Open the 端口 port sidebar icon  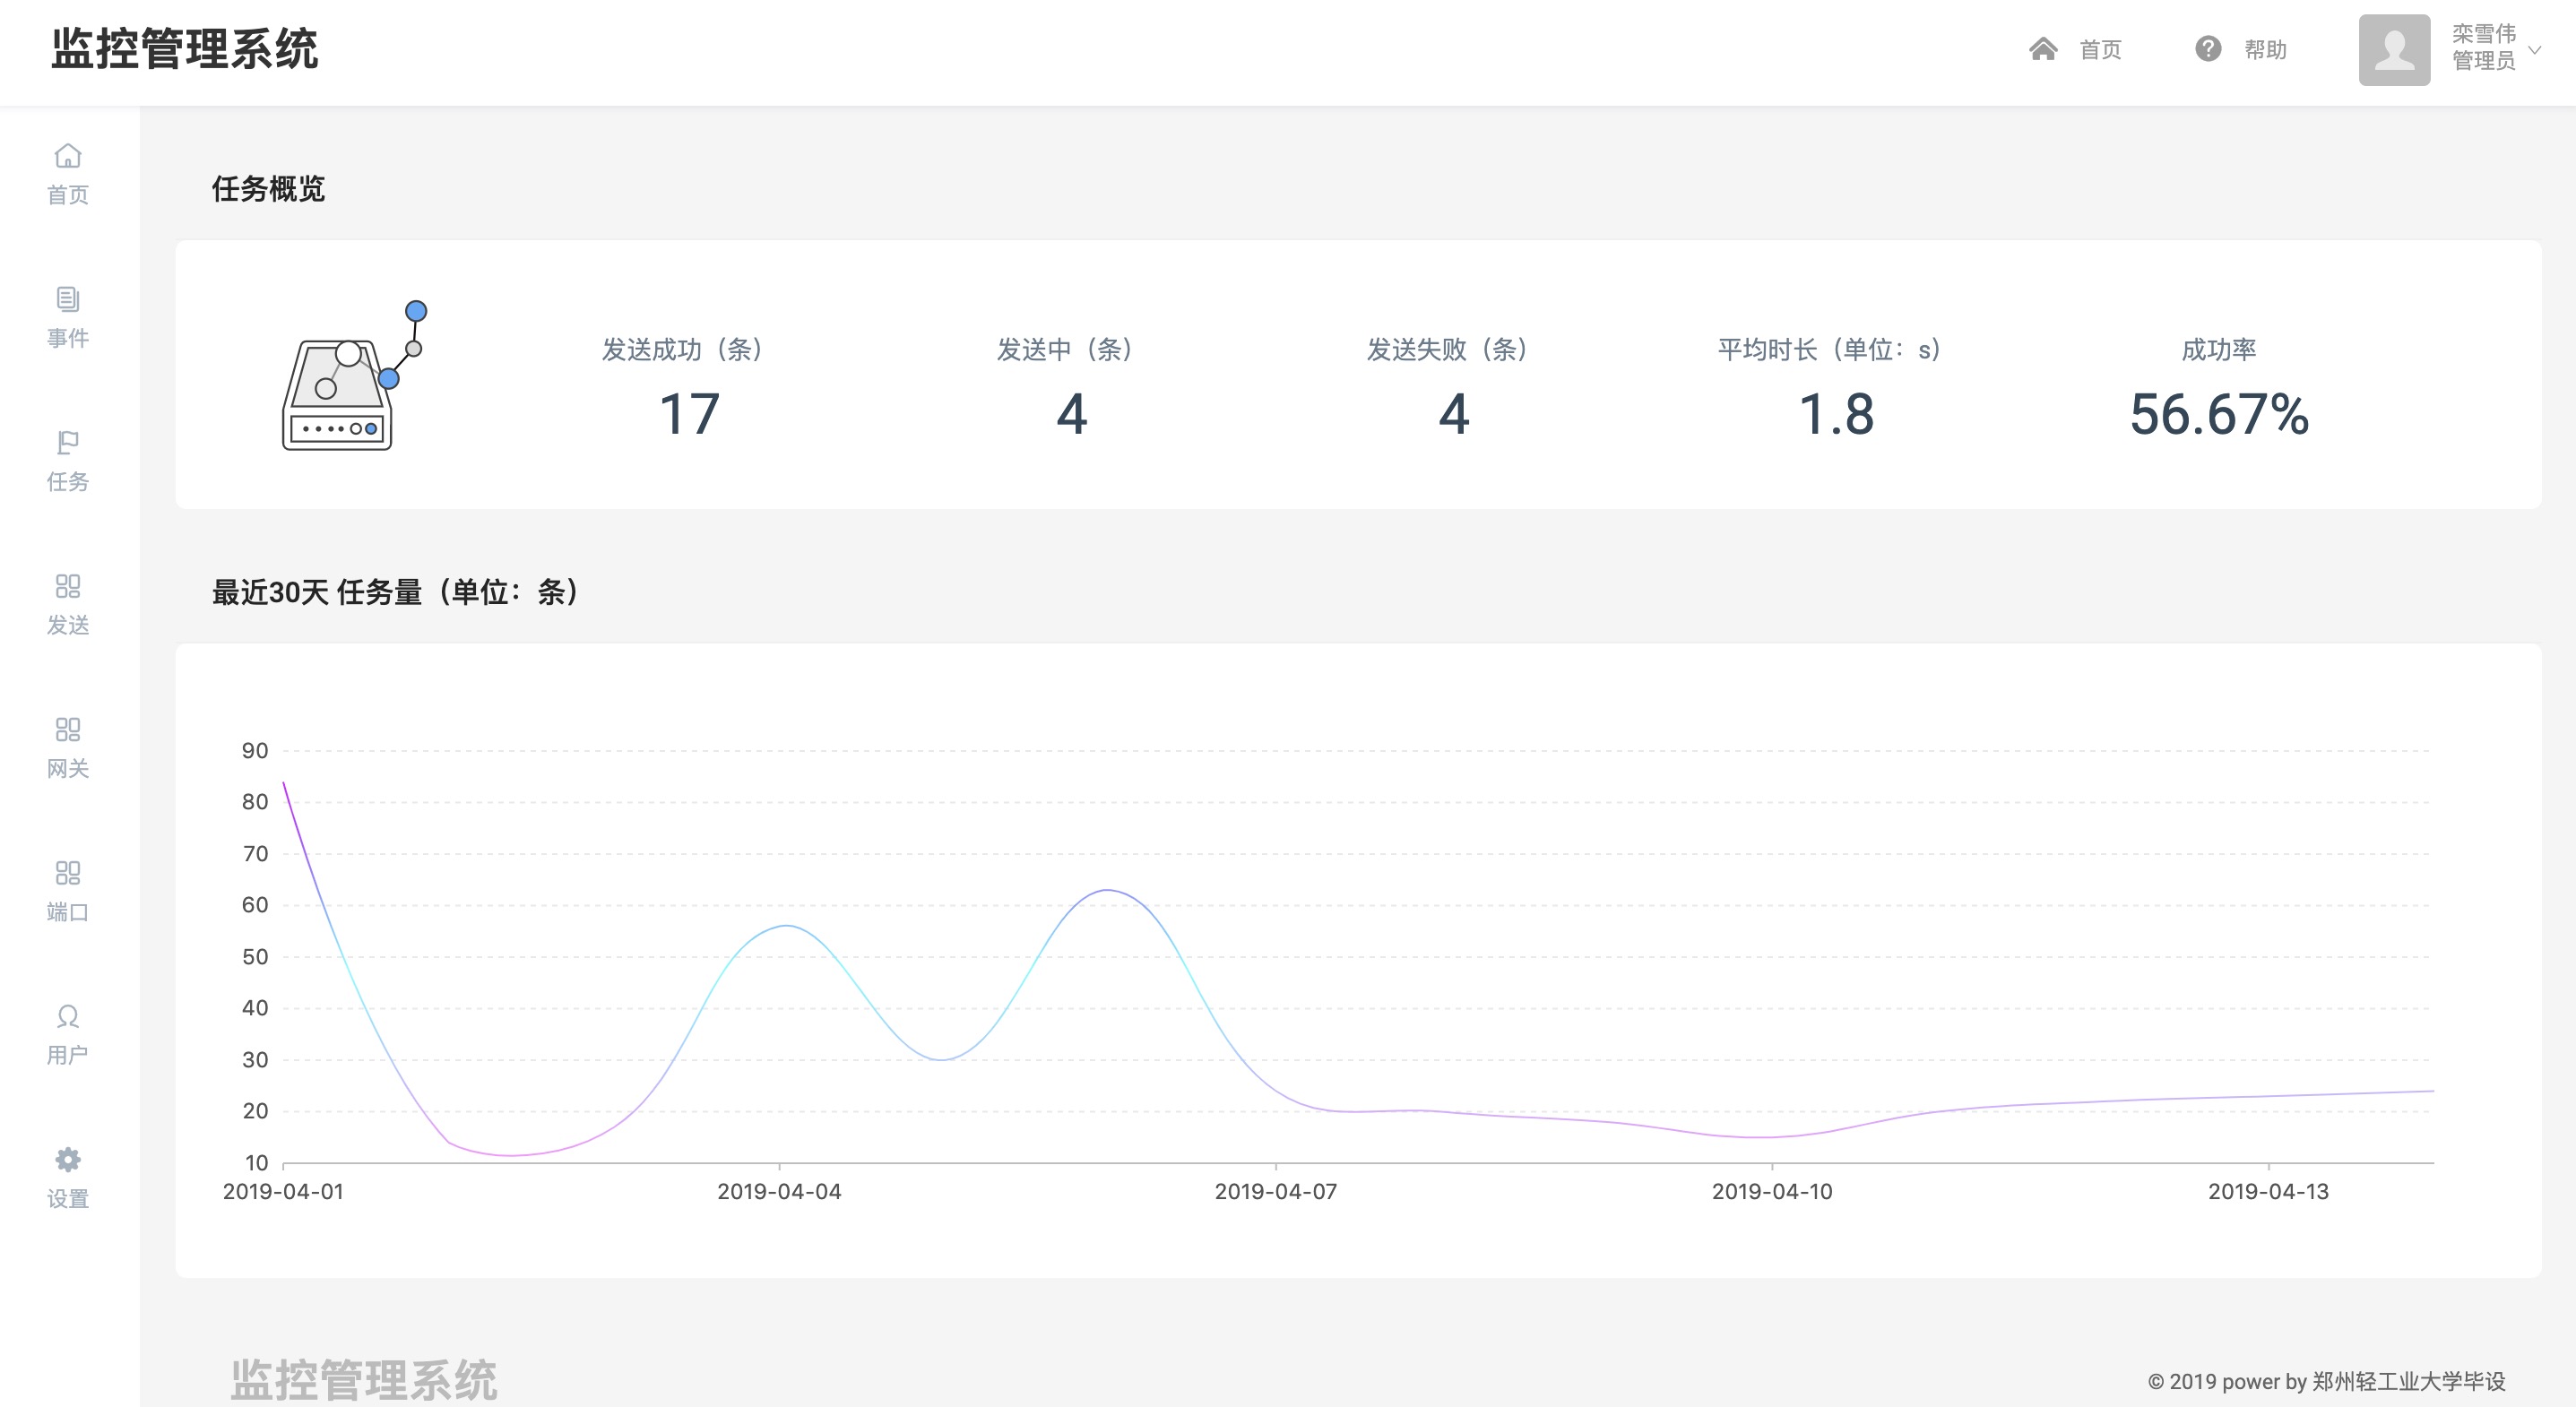[x=67, y=873]
